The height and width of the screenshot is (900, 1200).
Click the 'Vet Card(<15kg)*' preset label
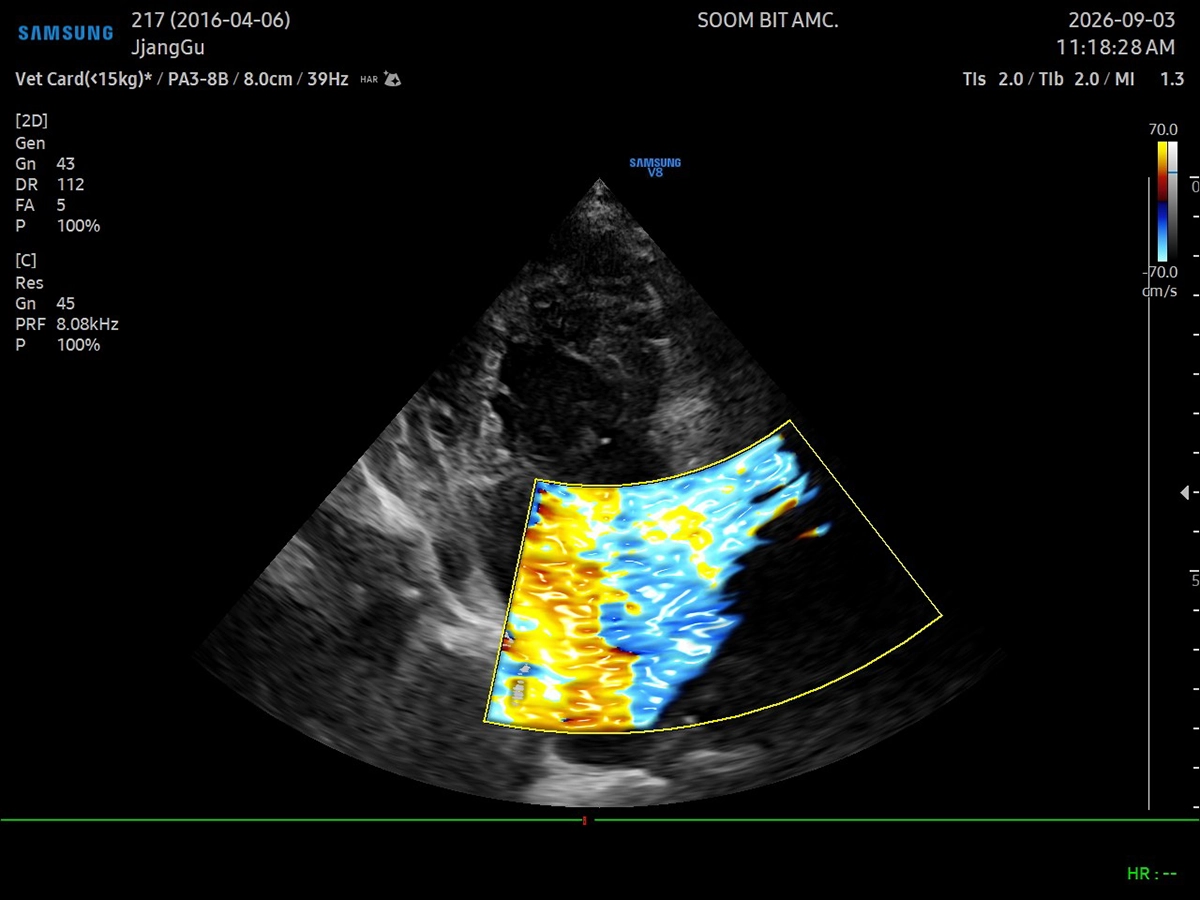[x=83, y=79]
